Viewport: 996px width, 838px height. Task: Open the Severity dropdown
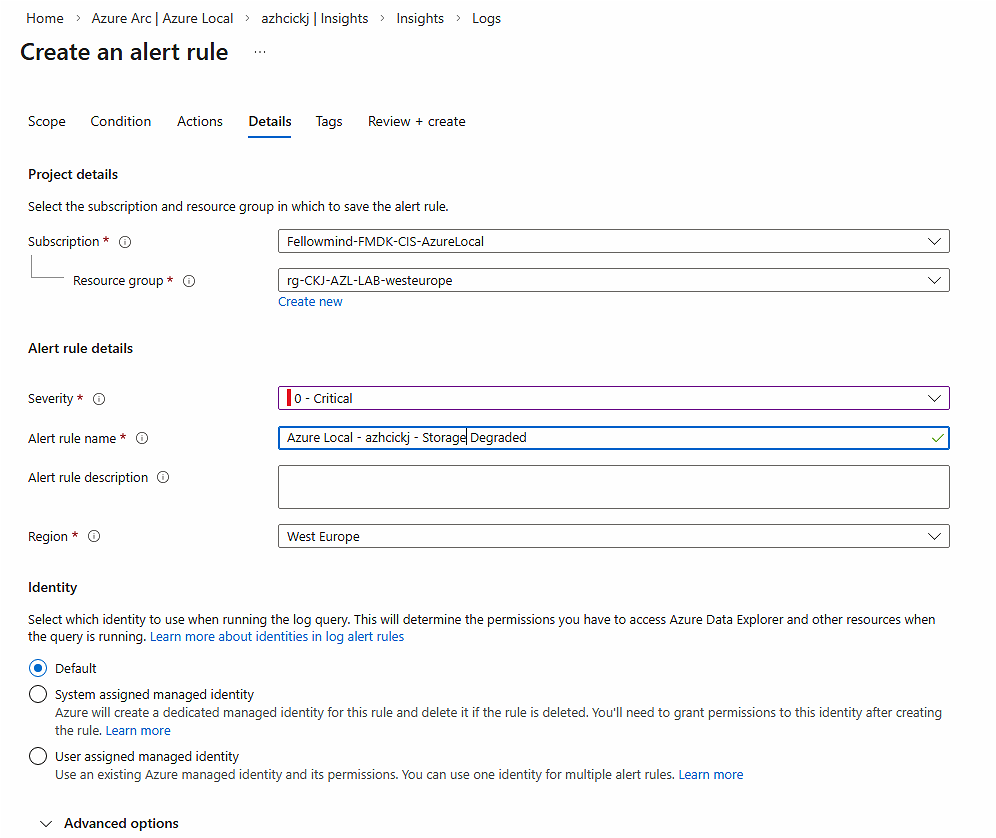pos(613,398)
